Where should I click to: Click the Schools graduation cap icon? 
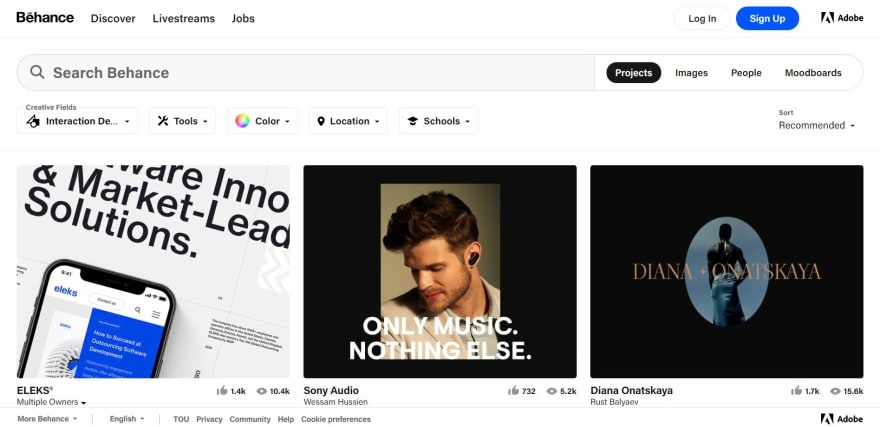click(412, 121)
